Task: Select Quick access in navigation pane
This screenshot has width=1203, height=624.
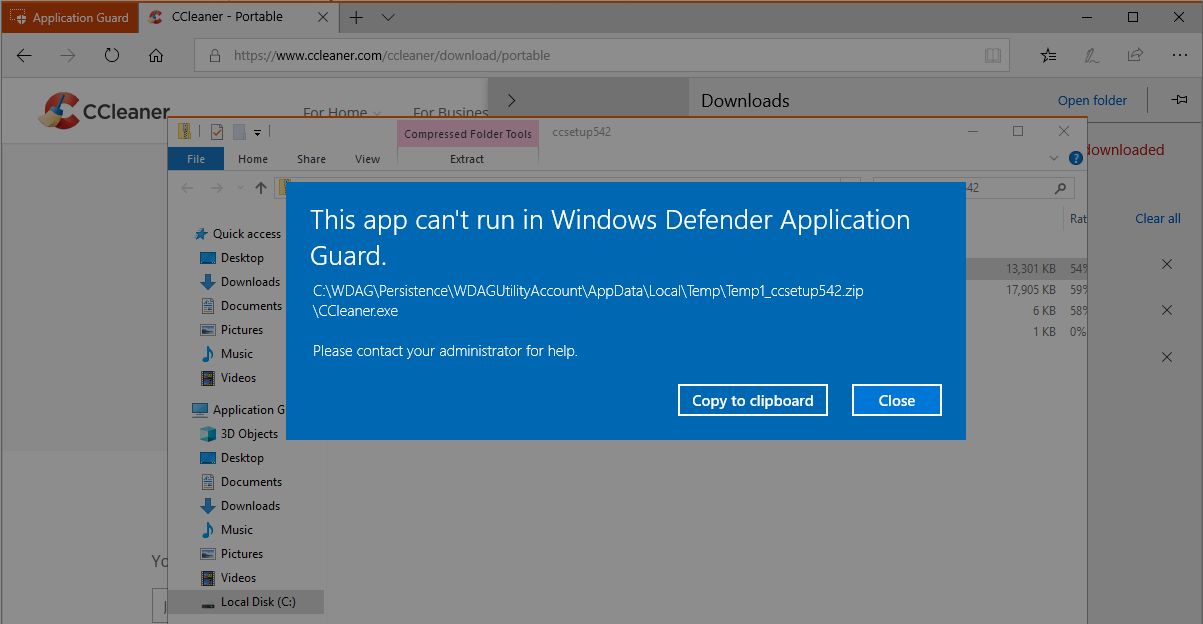Action: (x=238, y=234)
